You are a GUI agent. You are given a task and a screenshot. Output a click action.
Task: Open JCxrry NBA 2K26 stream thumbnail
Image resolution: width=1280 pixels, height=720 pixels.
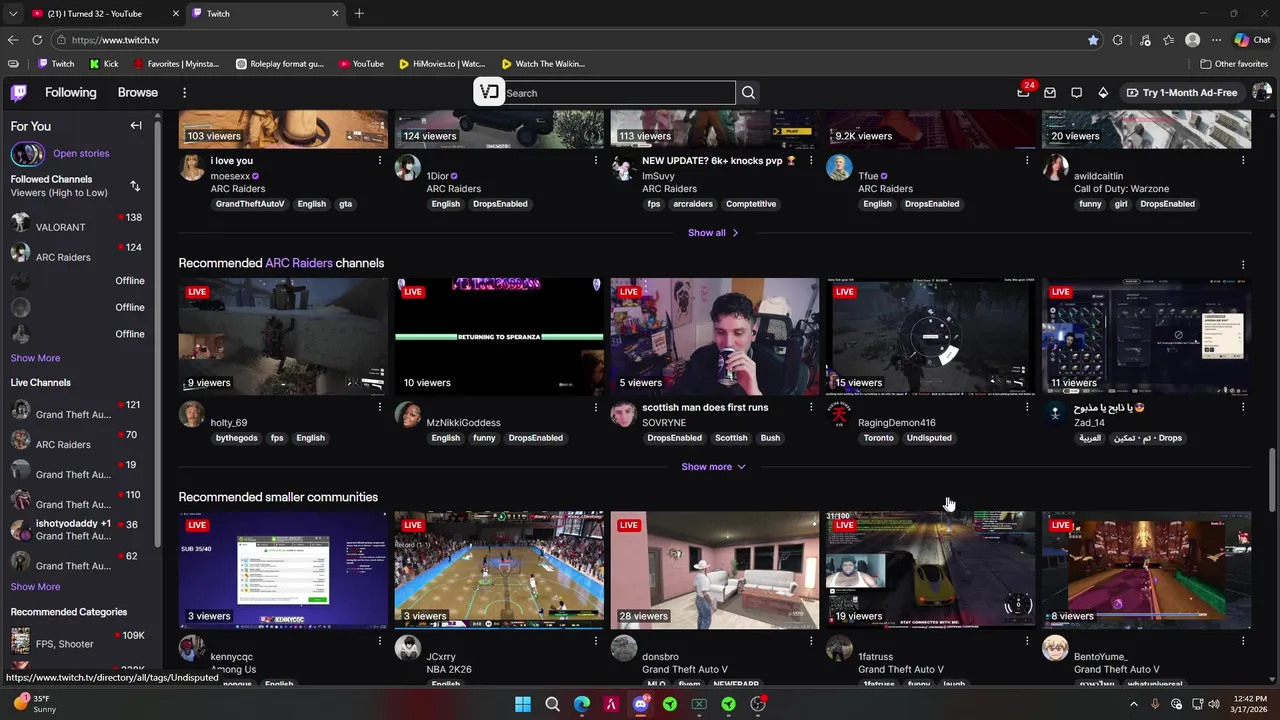(x=499, y=570)
